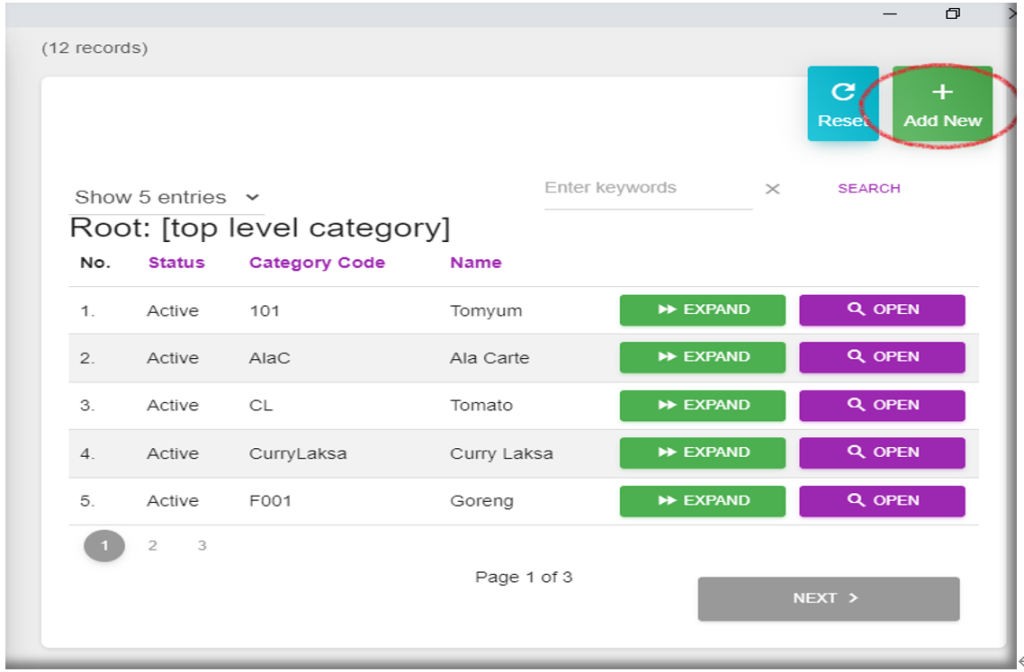The width and height of the screenshot is (1024, 672).
Task: Click NEXT to advance the page
Action: 828,598
